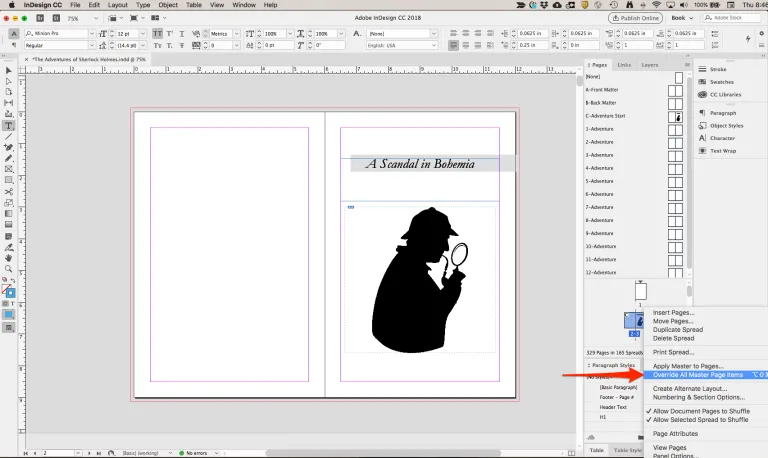Select the Rectangle tool

pos(8,180)
